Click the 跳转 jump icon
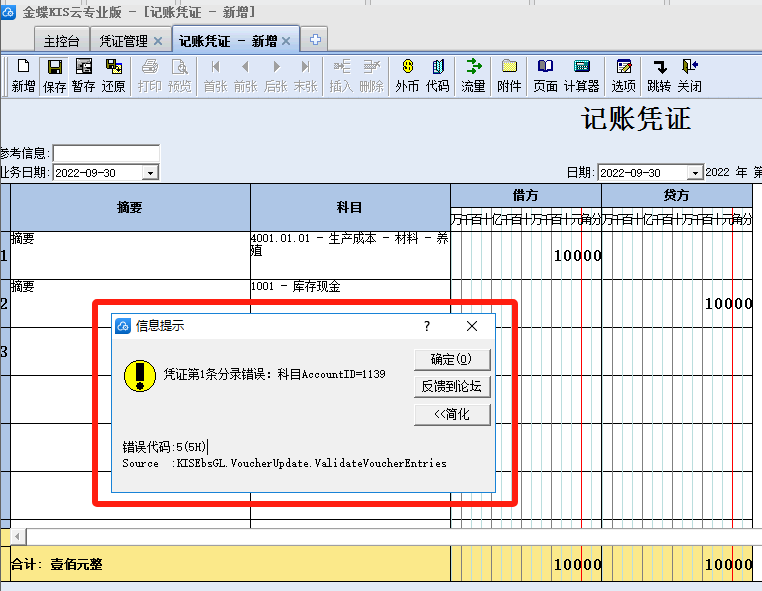This screenshot has width=762, height=591. pos(659,76)
